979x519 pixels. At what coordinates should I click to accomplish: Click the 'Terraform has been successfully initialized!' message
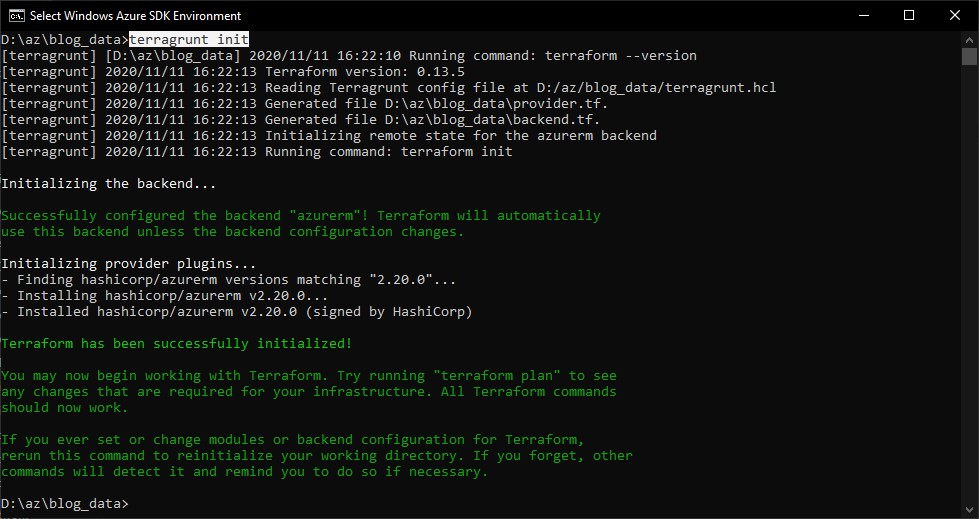click(177, 344)
